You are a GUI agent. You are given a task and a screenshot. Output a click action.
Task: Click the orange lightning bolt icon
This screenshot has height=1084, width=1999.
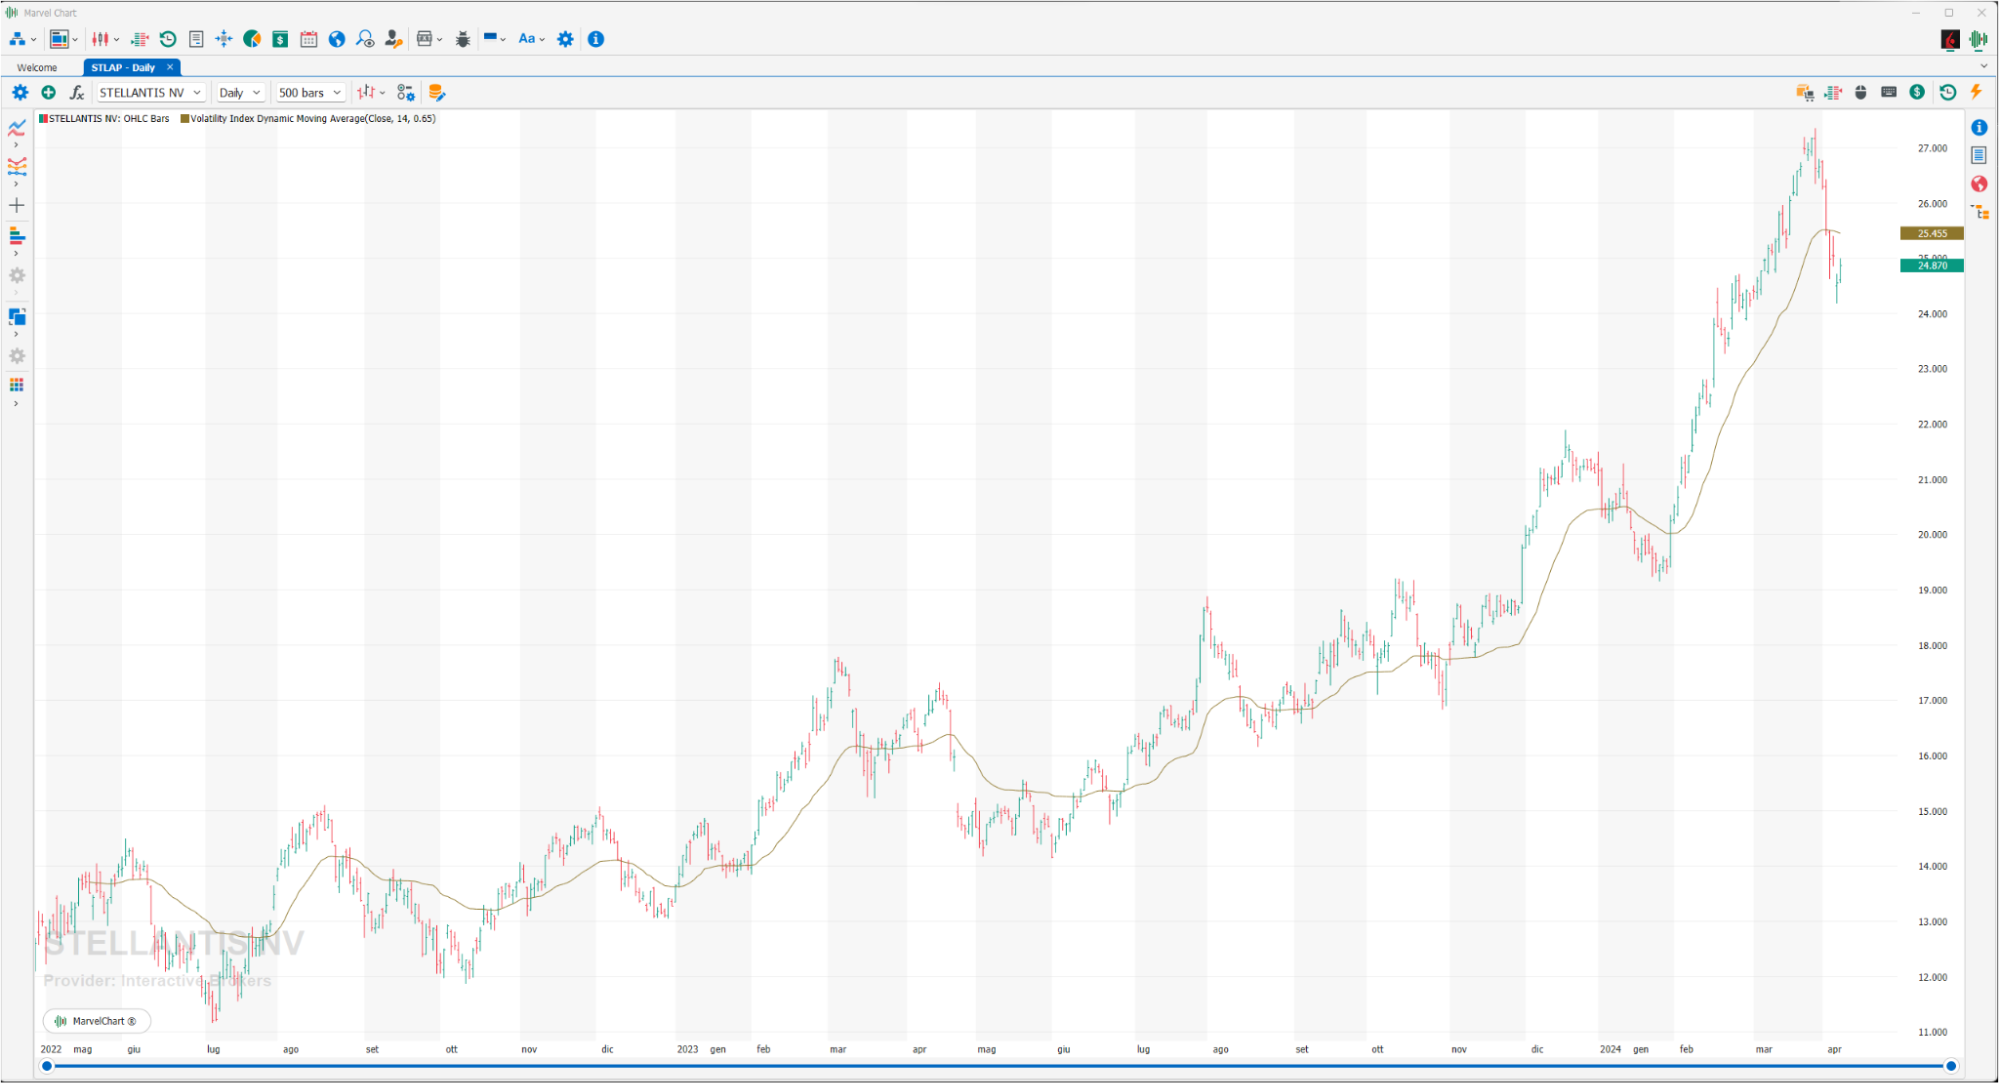[1976, 92]
